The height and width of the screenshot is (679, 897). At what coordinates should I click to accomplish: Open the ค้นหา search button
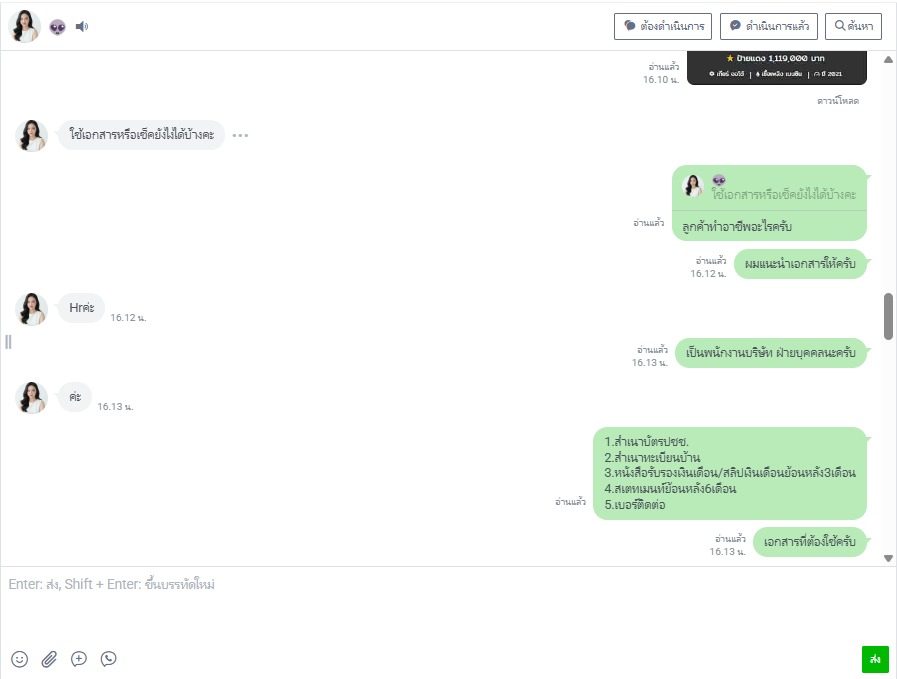pos(853,26)
